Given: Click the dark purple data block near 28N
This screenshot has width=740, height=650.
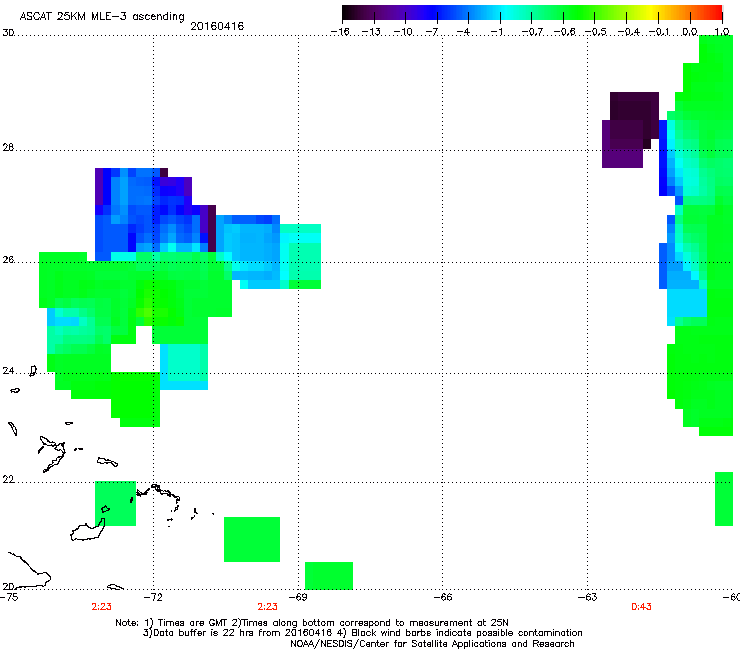Looking at the screenshot, I should click(630, 130).
